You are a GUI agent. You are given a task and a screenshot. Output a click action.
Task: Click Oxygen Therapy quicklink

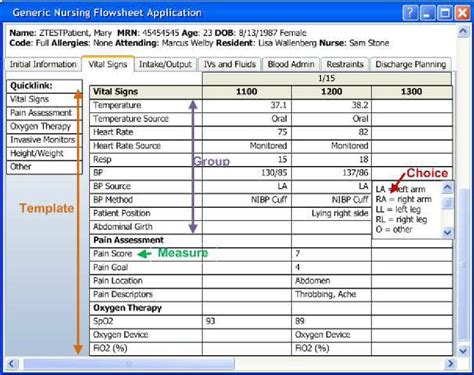click(x=44, y=127)
